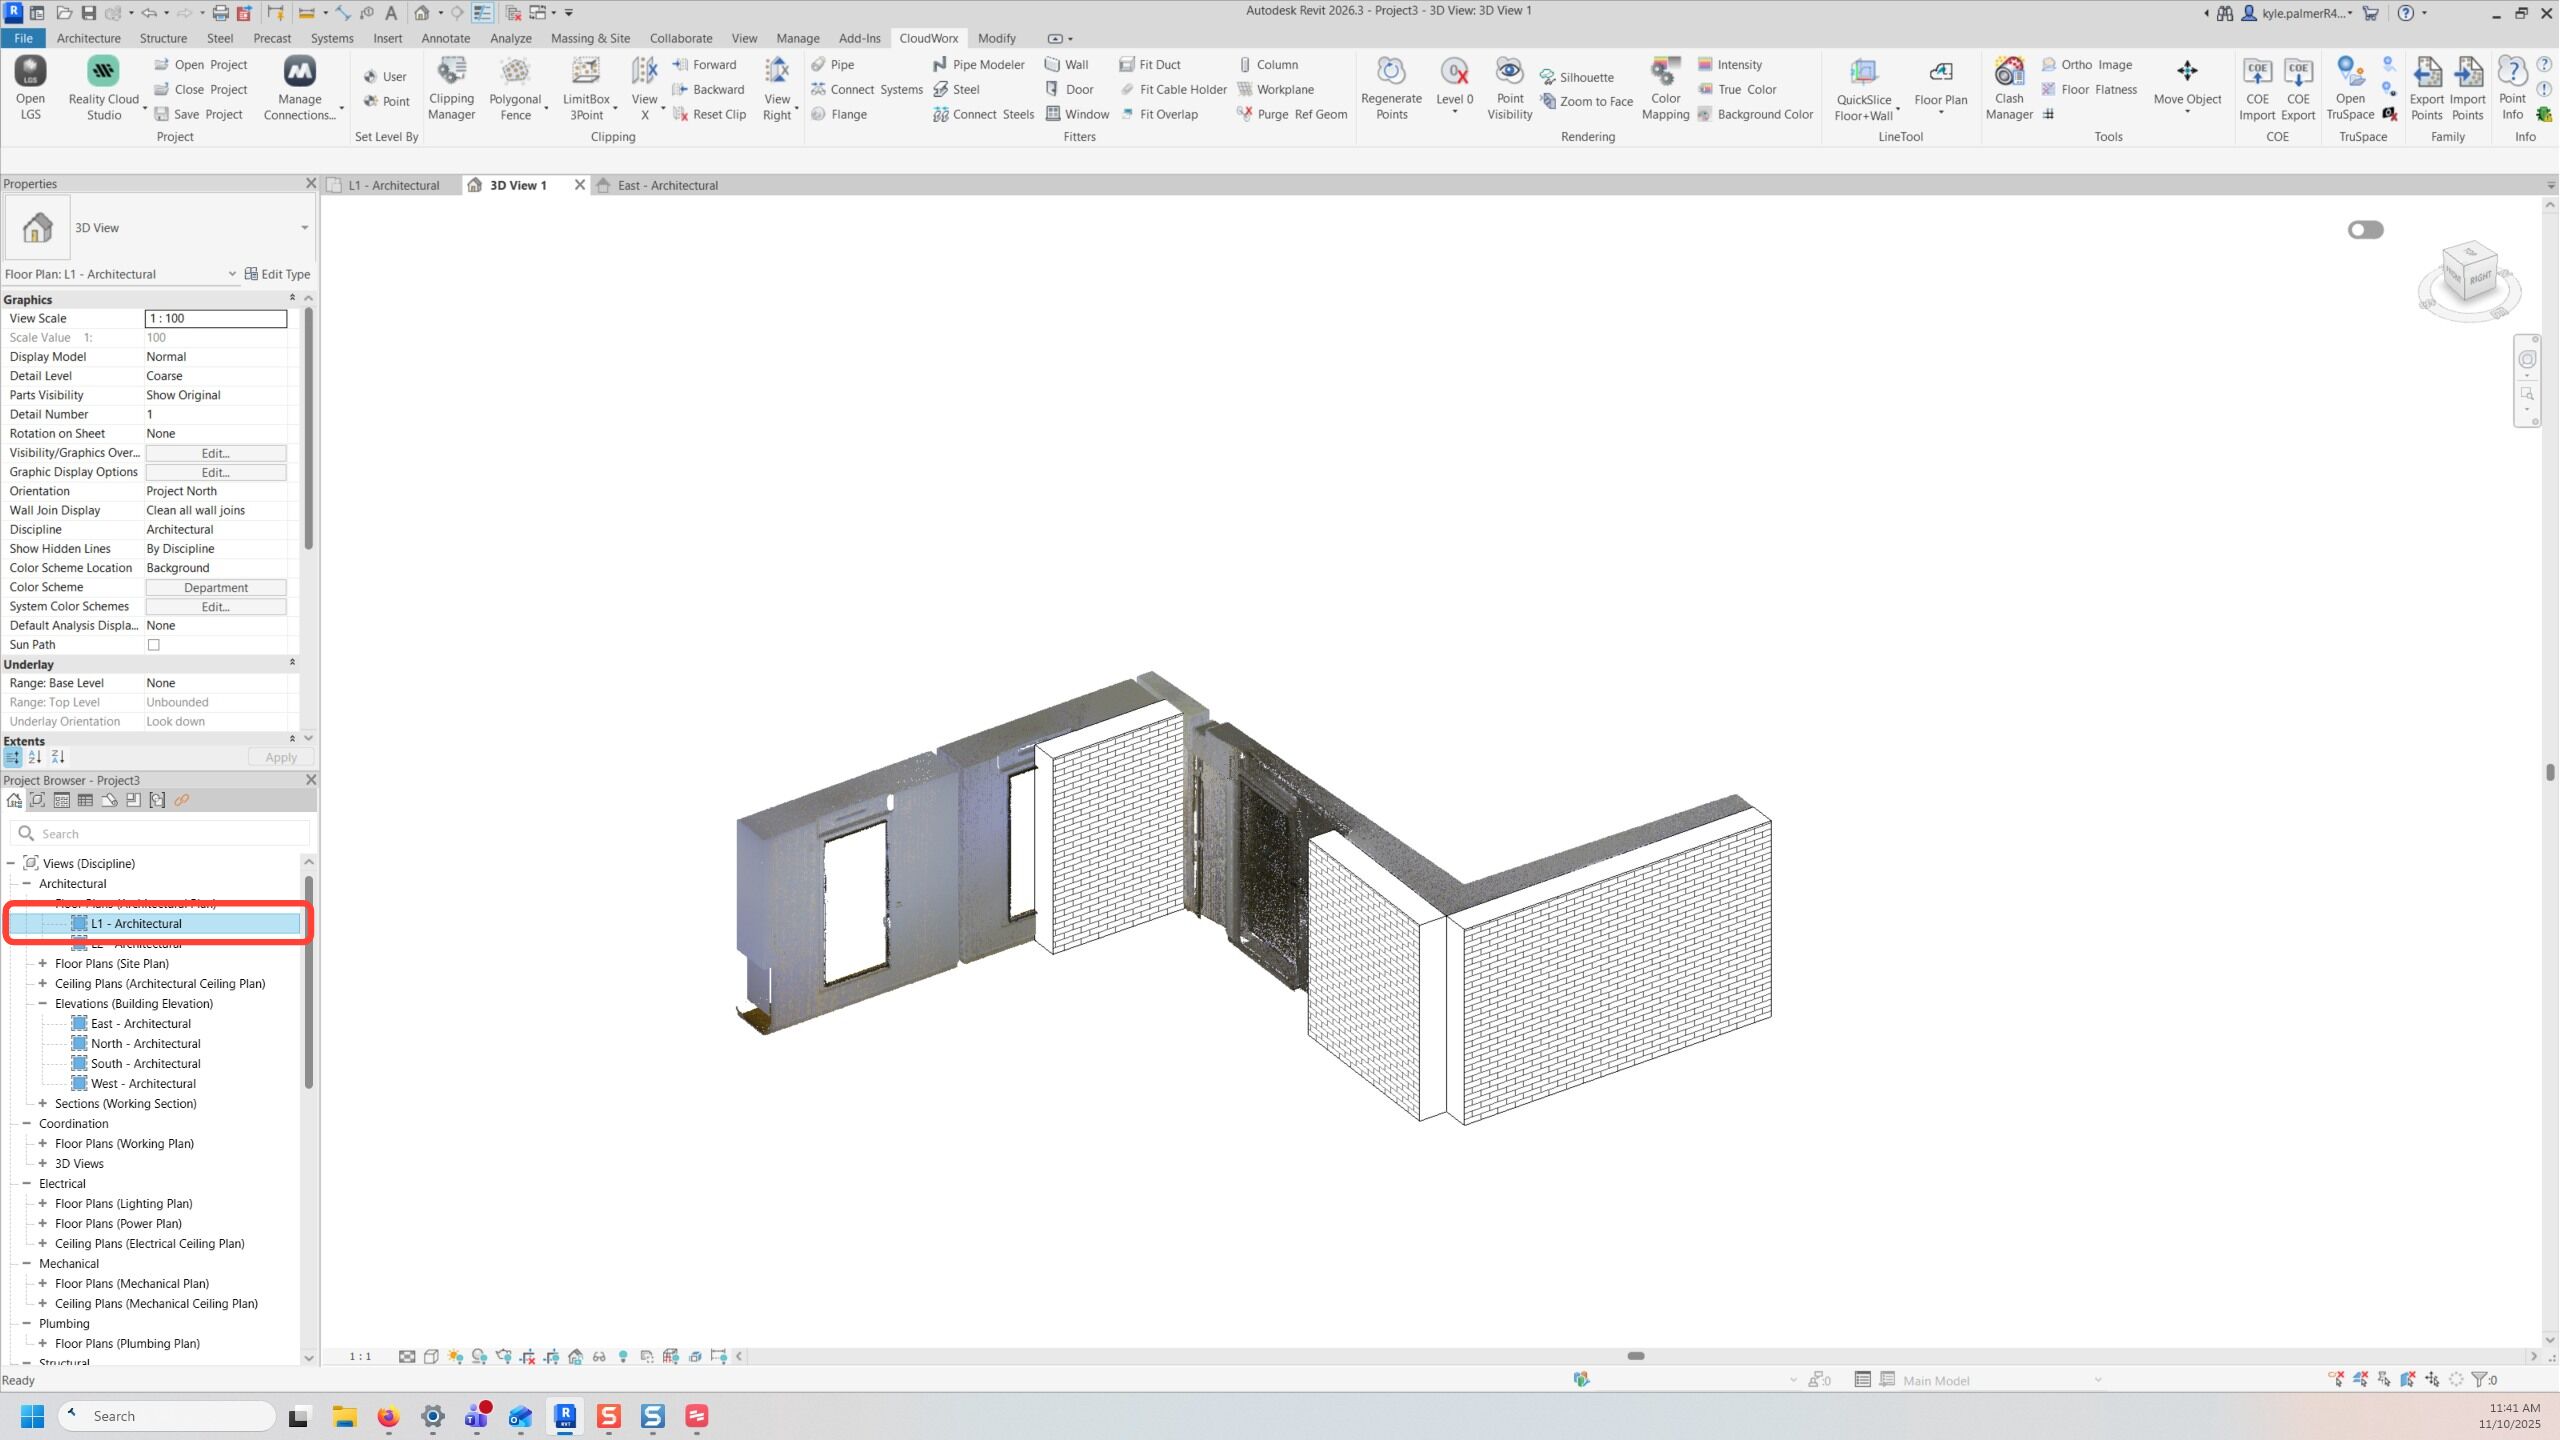Open Firefox from the taskbar
This screenshot has height=1440, width=2560.
(388, 1416)
